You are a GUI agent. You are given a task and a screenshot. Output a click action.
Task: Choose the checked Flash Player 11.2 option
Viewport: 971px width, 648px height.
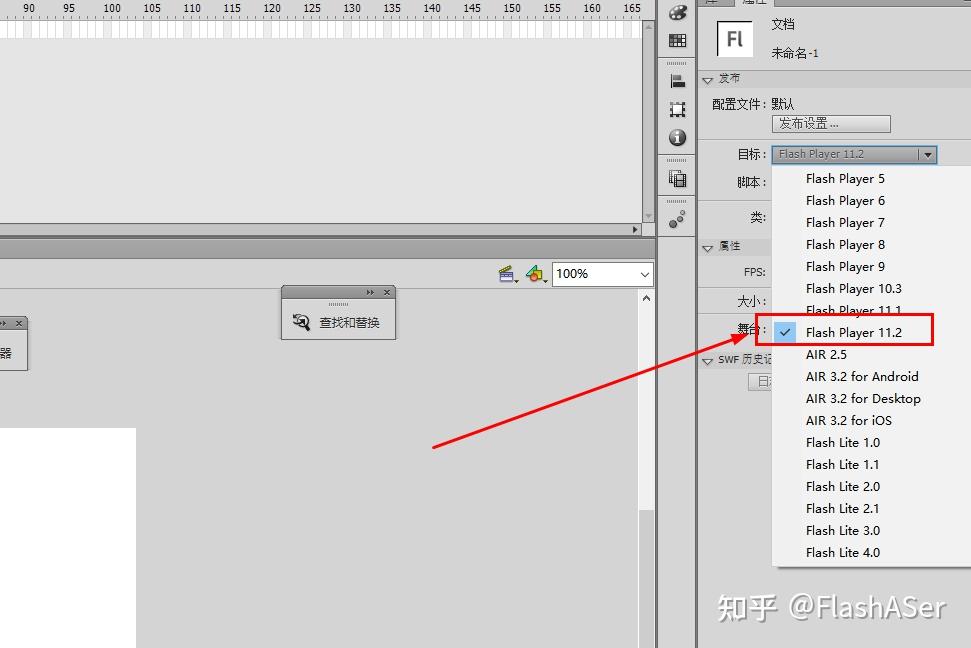(x=853, y=333)
